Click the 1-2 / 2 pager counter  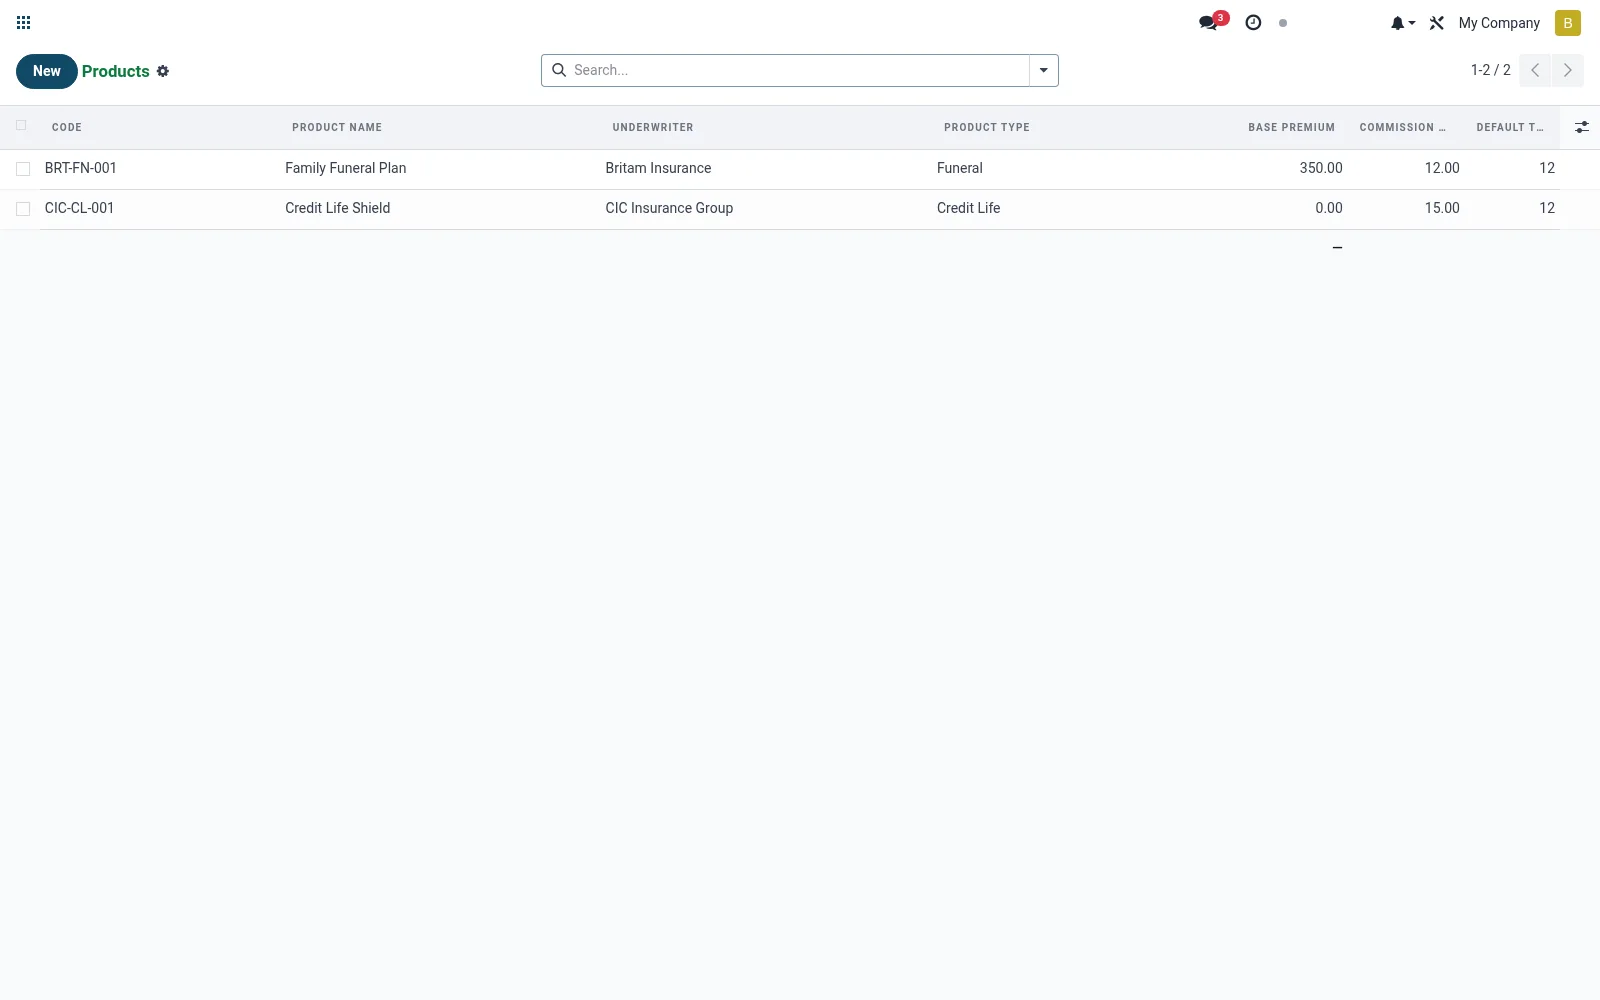click(x=1490, y=70)
